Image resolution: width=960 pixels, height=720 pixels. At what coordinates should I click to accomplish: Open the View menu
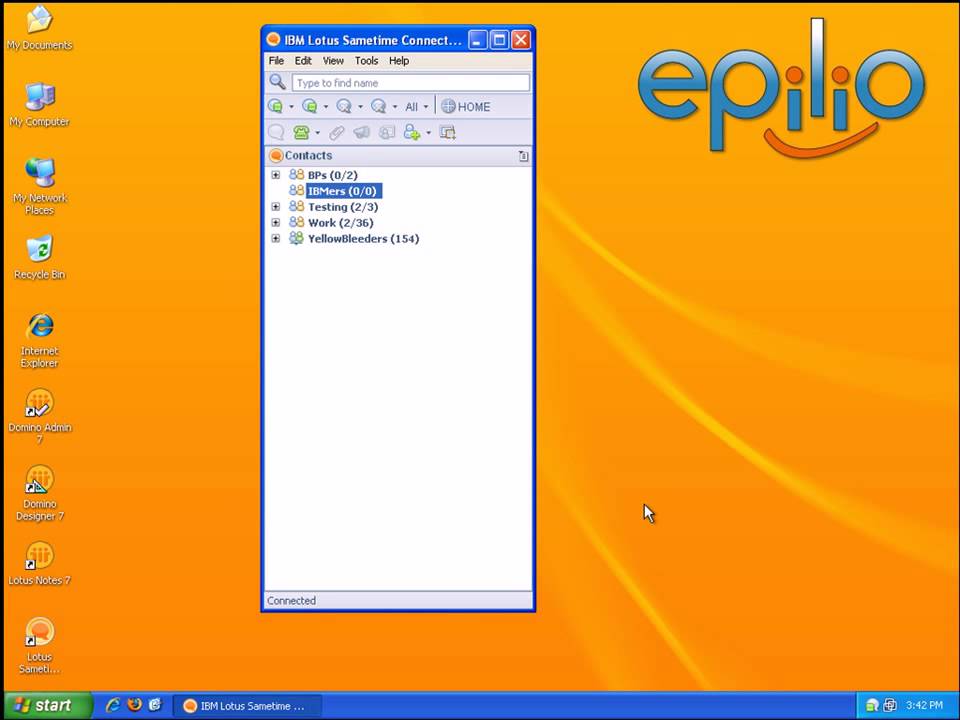point(333,61)
